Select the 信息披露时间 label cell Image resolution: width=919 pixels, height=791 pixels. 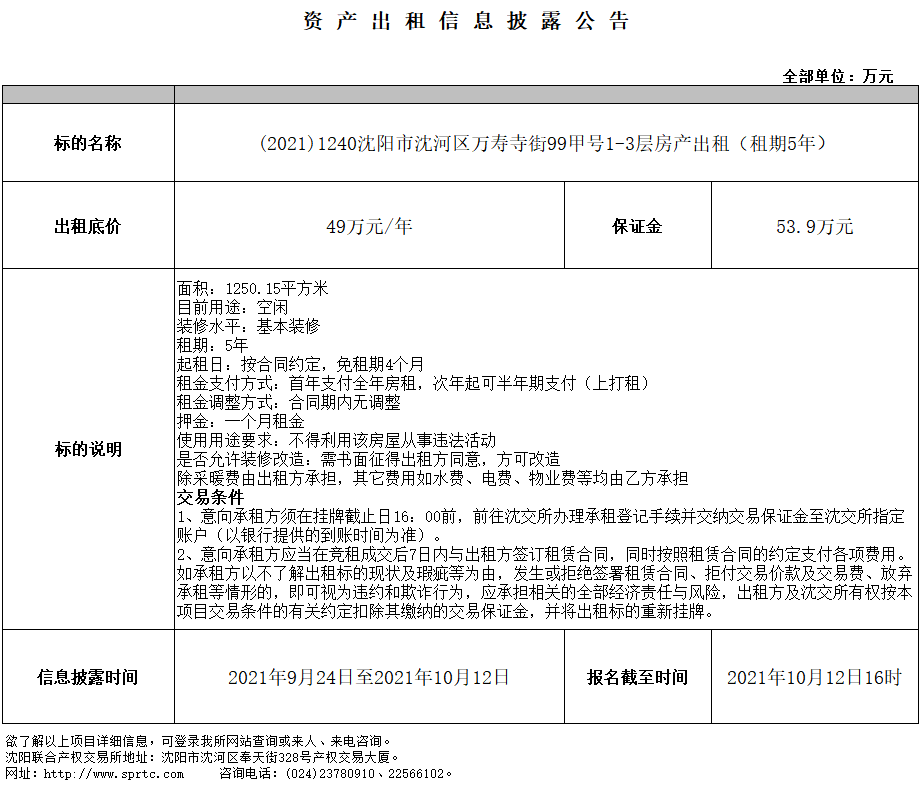[x=88, y=677]
